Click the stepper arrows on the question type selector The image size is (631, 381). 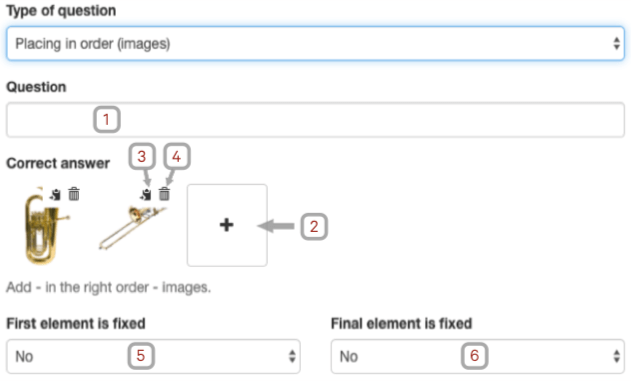coord(616,43)
